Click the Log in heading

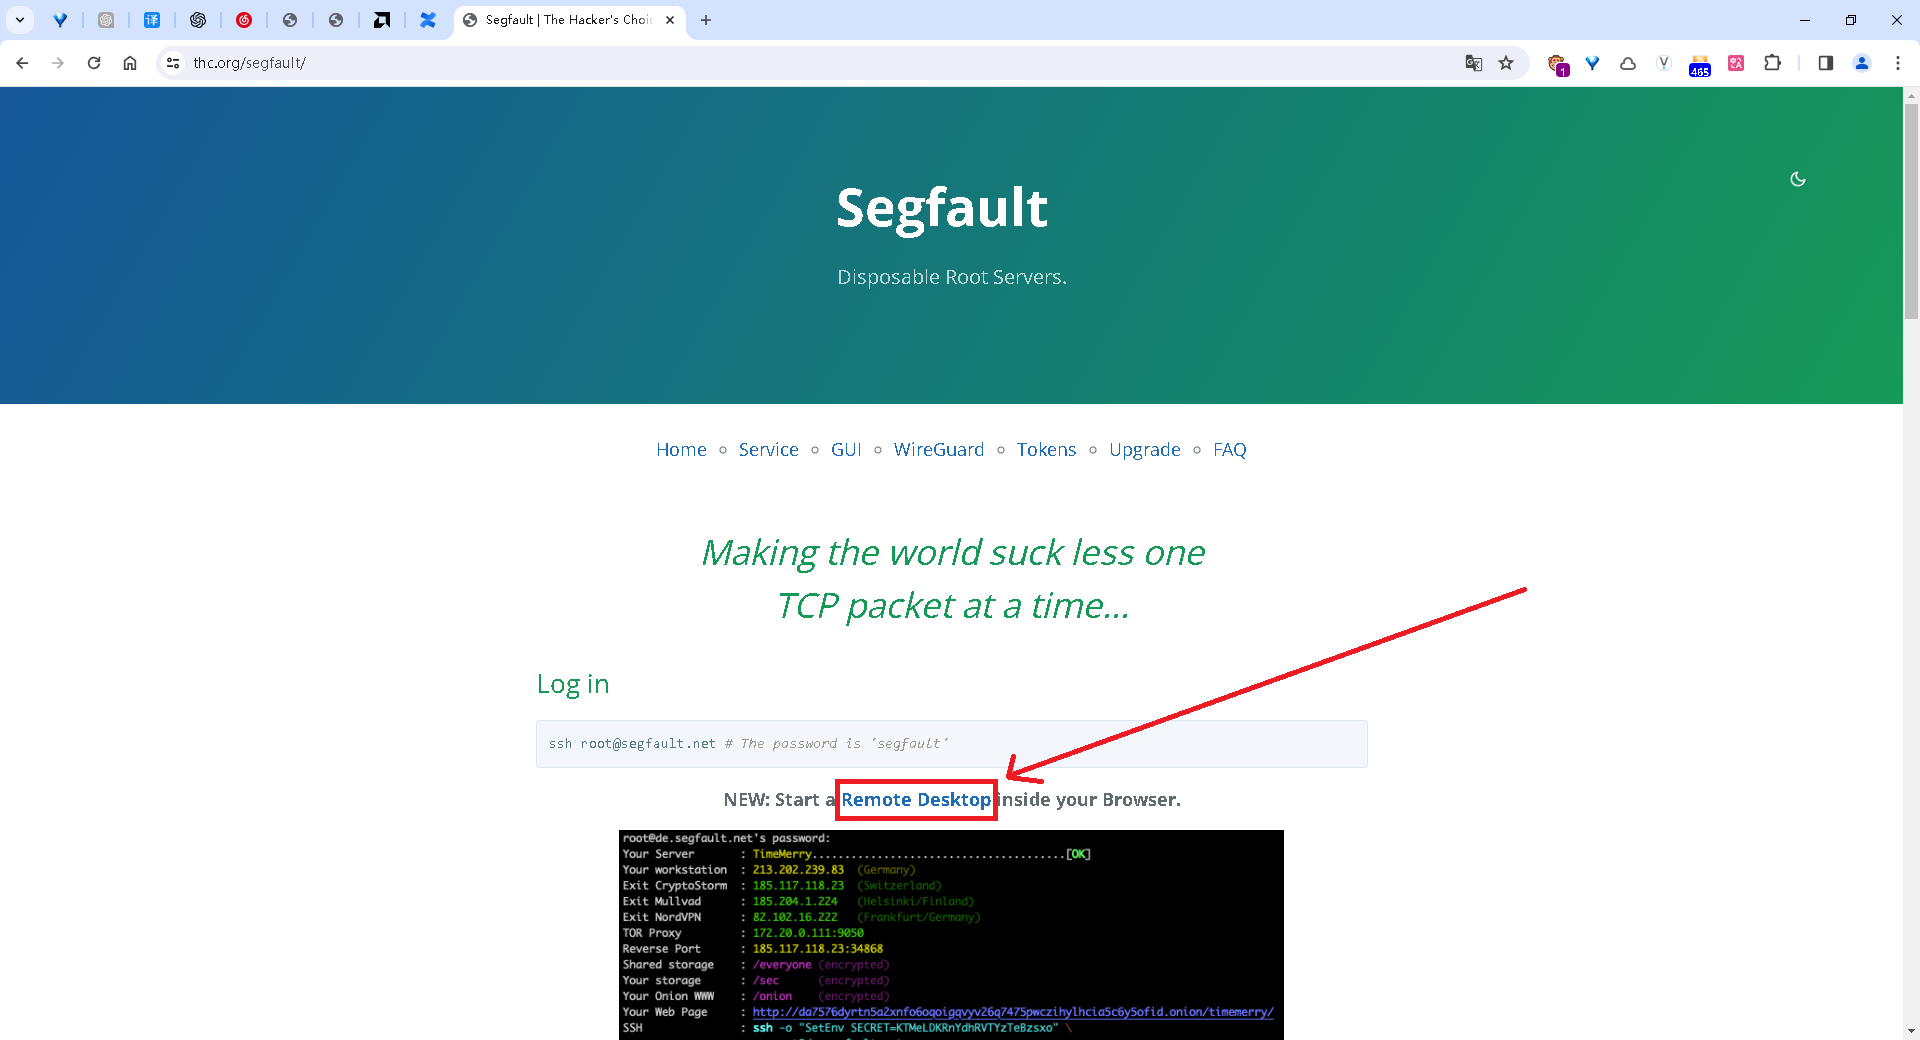(573, 685)
